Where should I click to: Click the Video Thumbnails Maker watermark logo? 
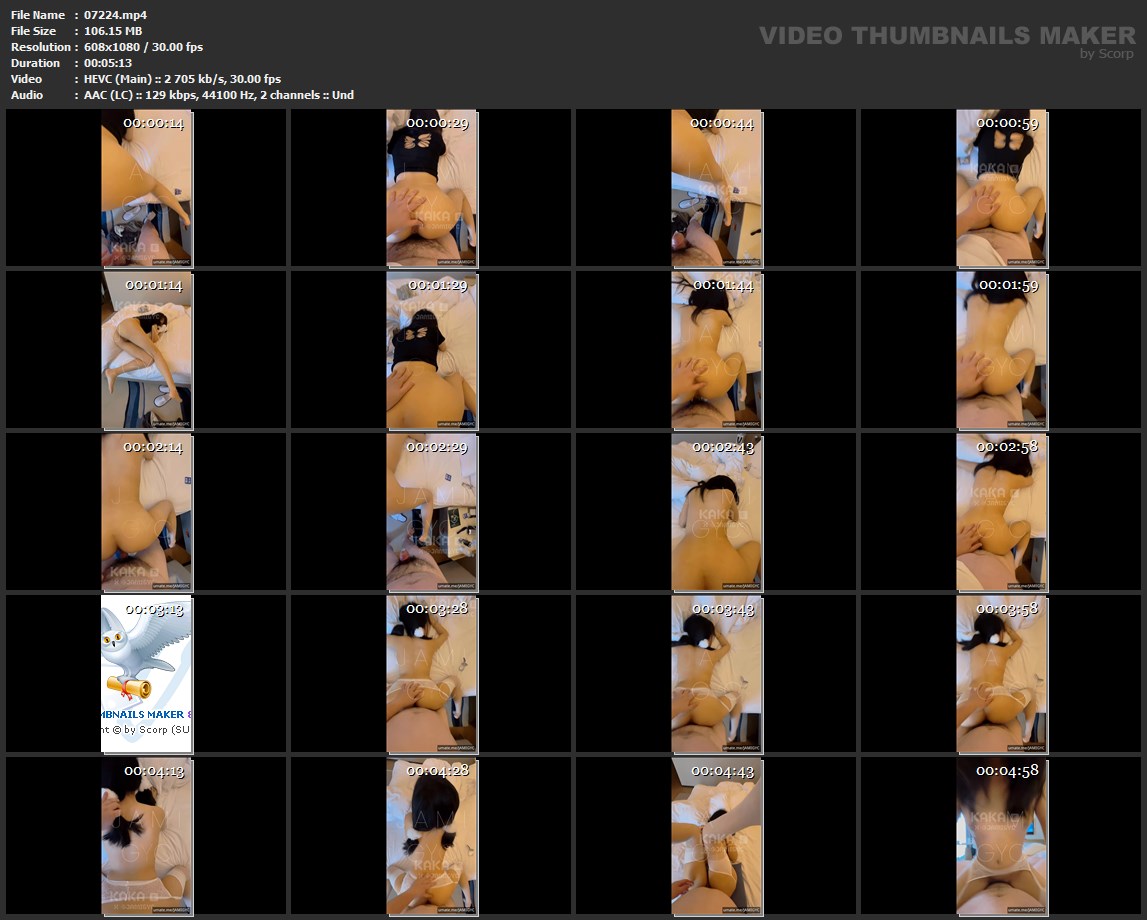[946, 36]
